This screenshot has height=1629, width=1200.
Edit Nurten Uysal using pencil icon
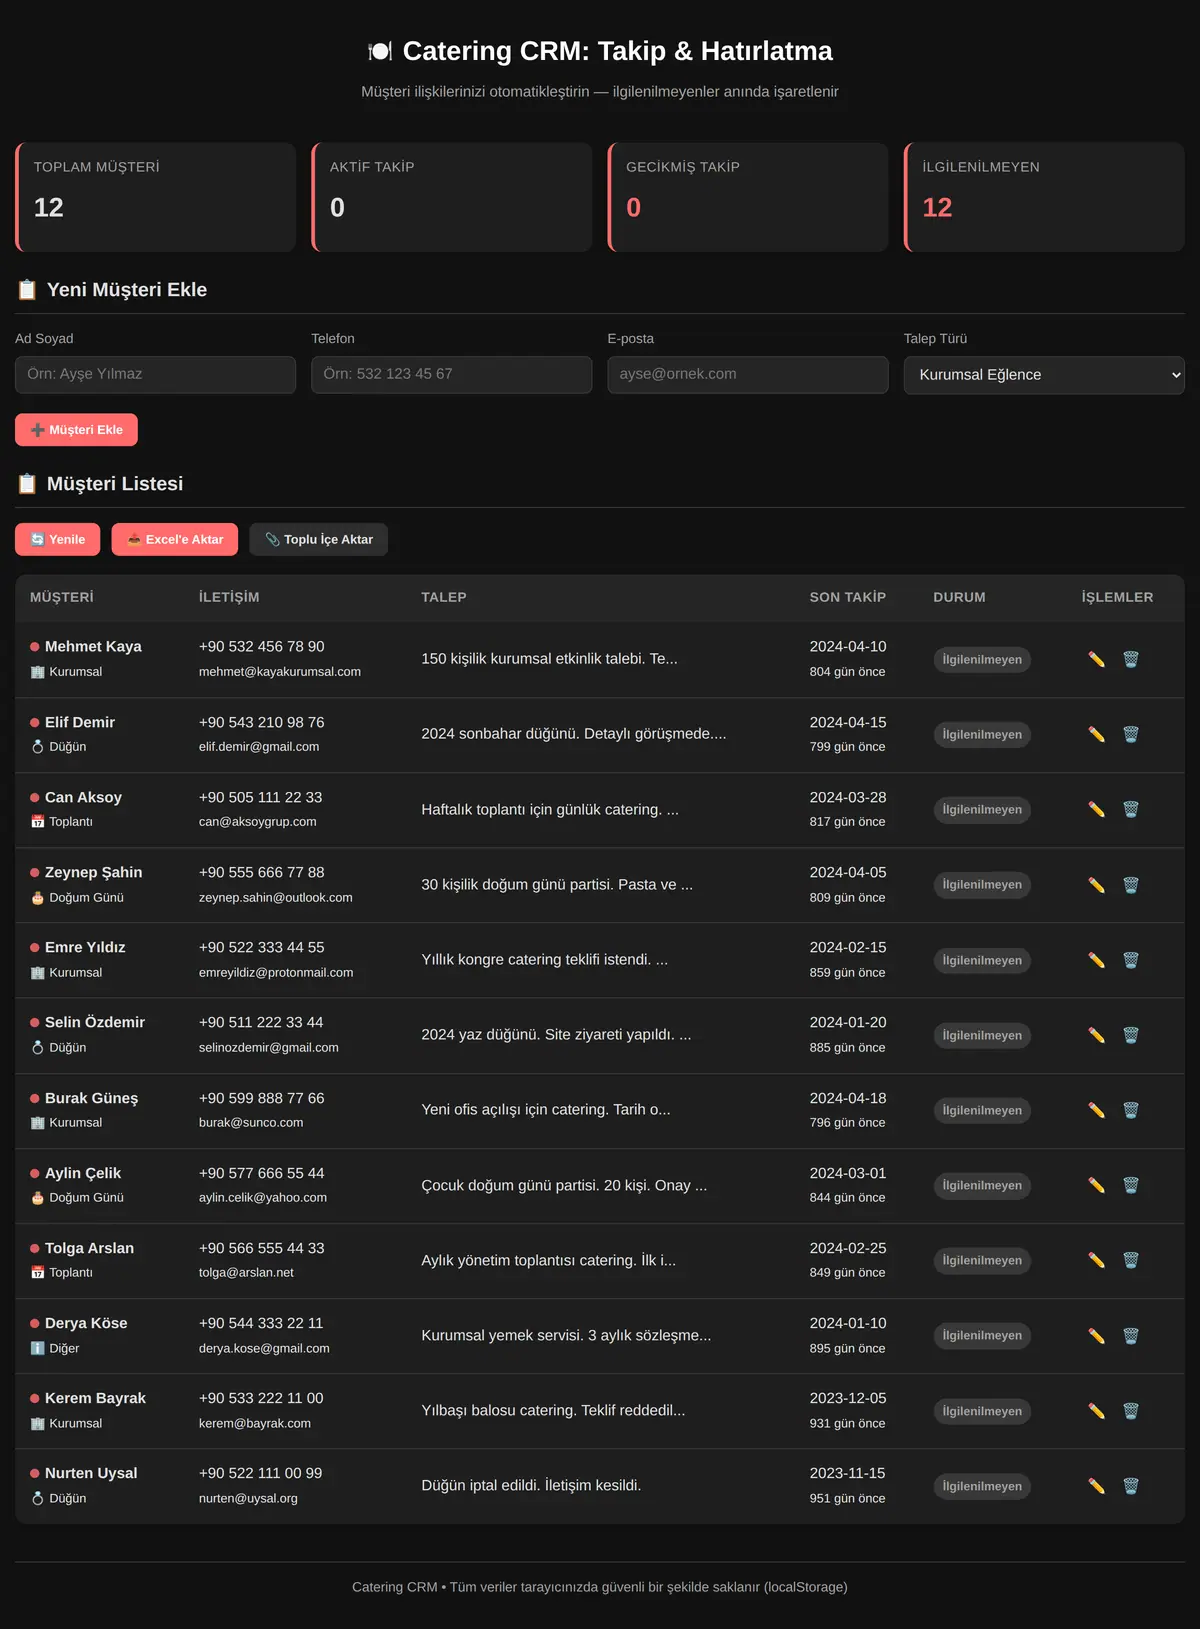pyautogui.click(x=1097, y=1486)
